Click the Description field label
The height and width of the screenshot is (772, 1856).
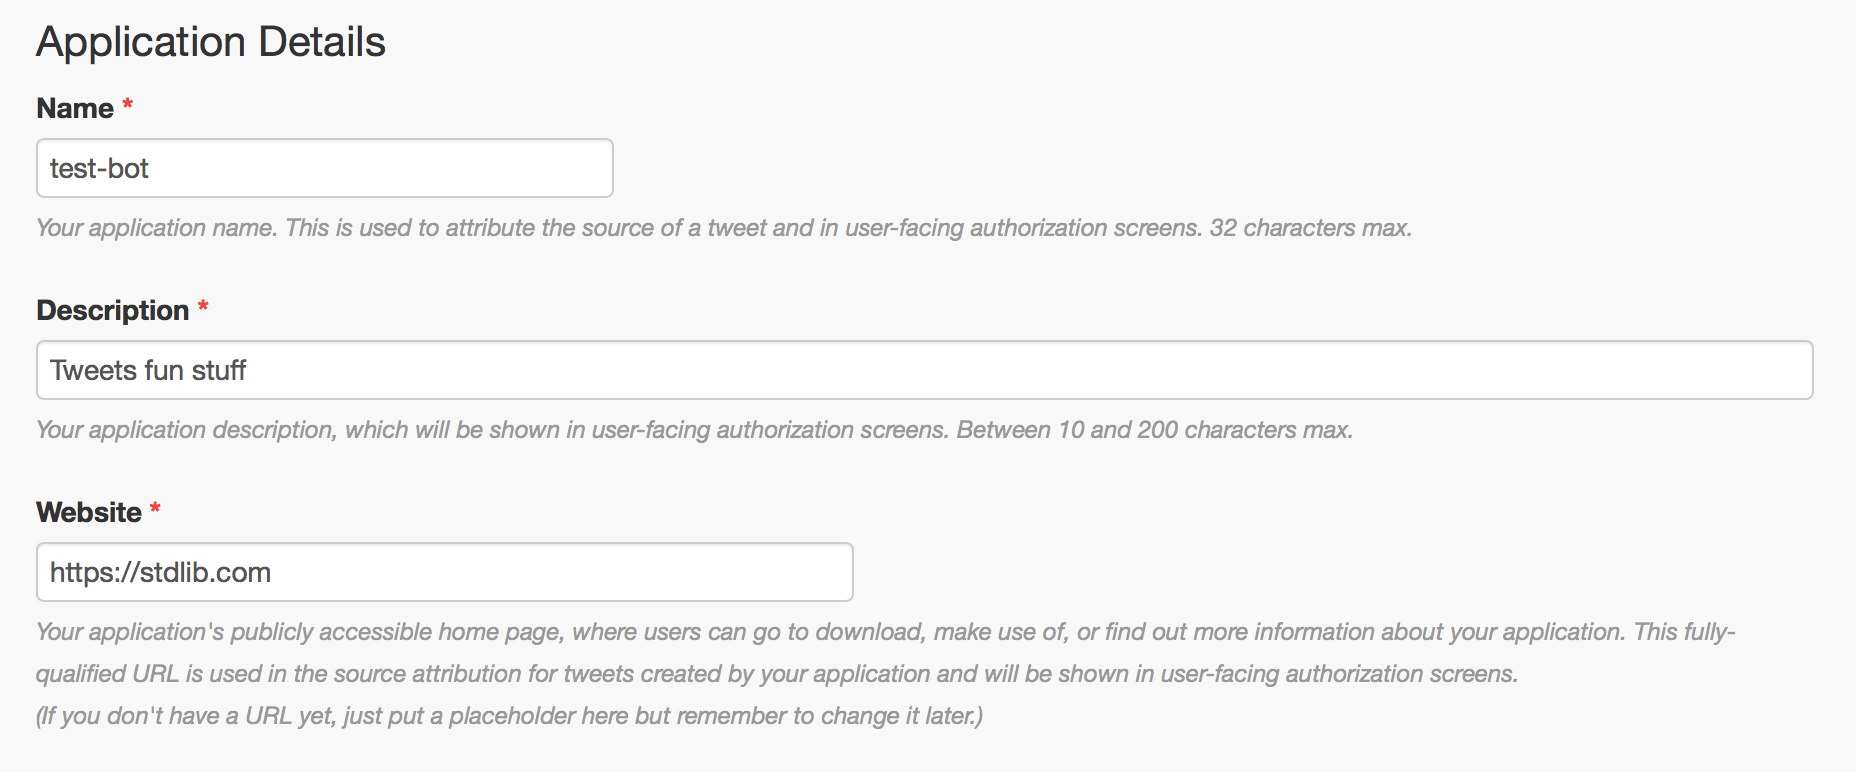[113, 310]
